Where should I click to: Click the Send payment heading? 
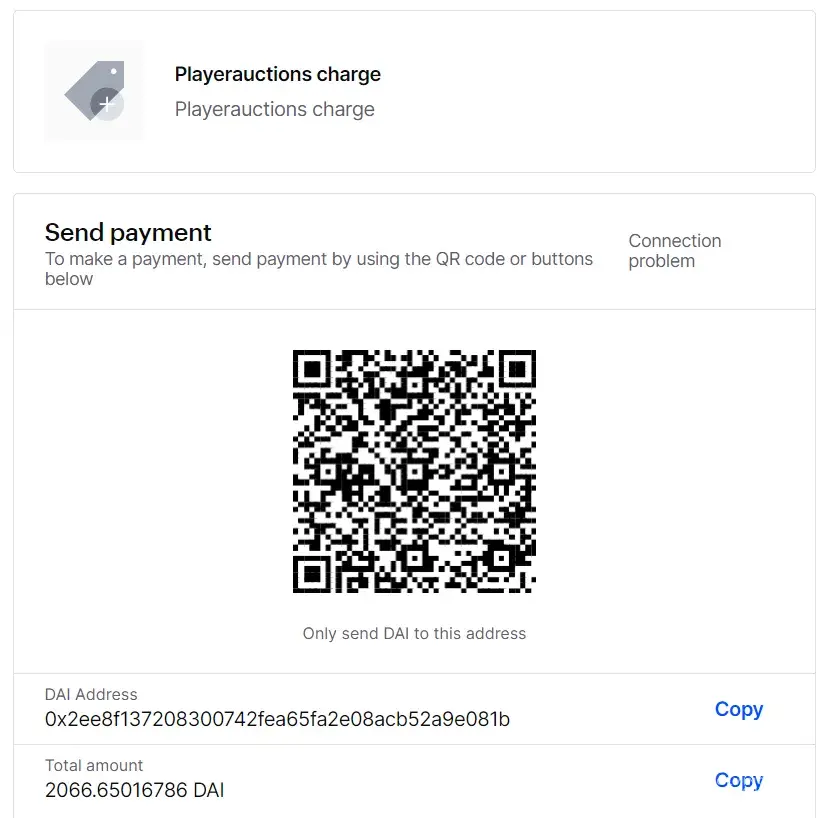pyautogui.click(x=128, y=233)
